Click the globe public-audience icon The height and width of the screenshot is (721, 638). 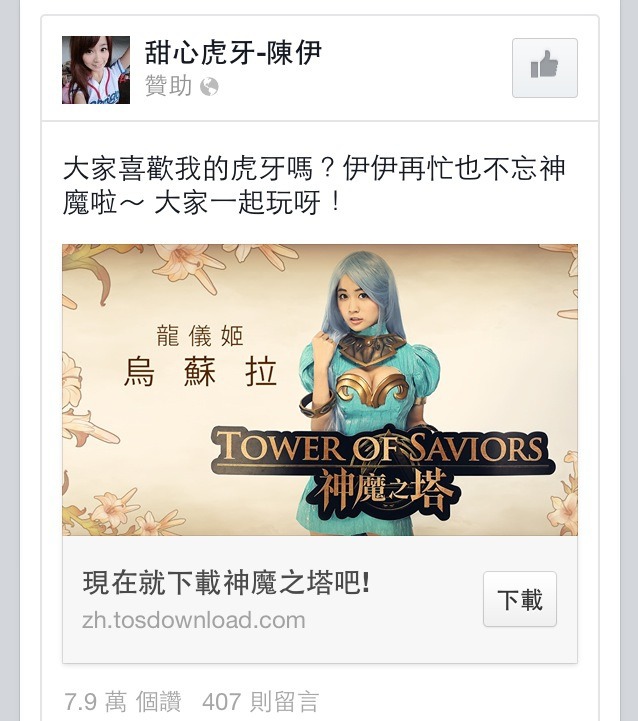209,86
